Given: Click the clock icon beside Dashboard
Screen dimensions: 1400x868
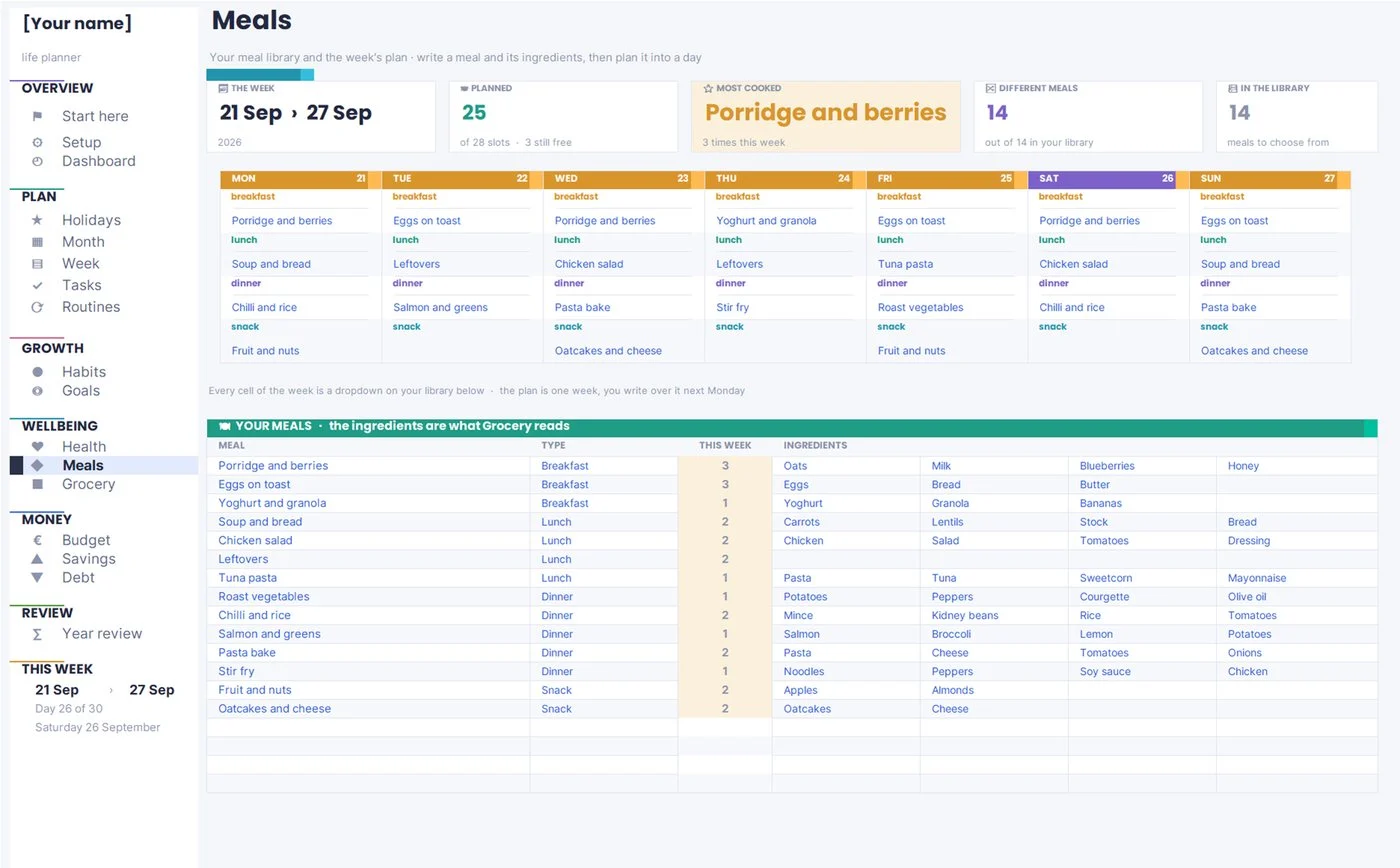Looking at the screenshot, I should [x=37, y=161].
